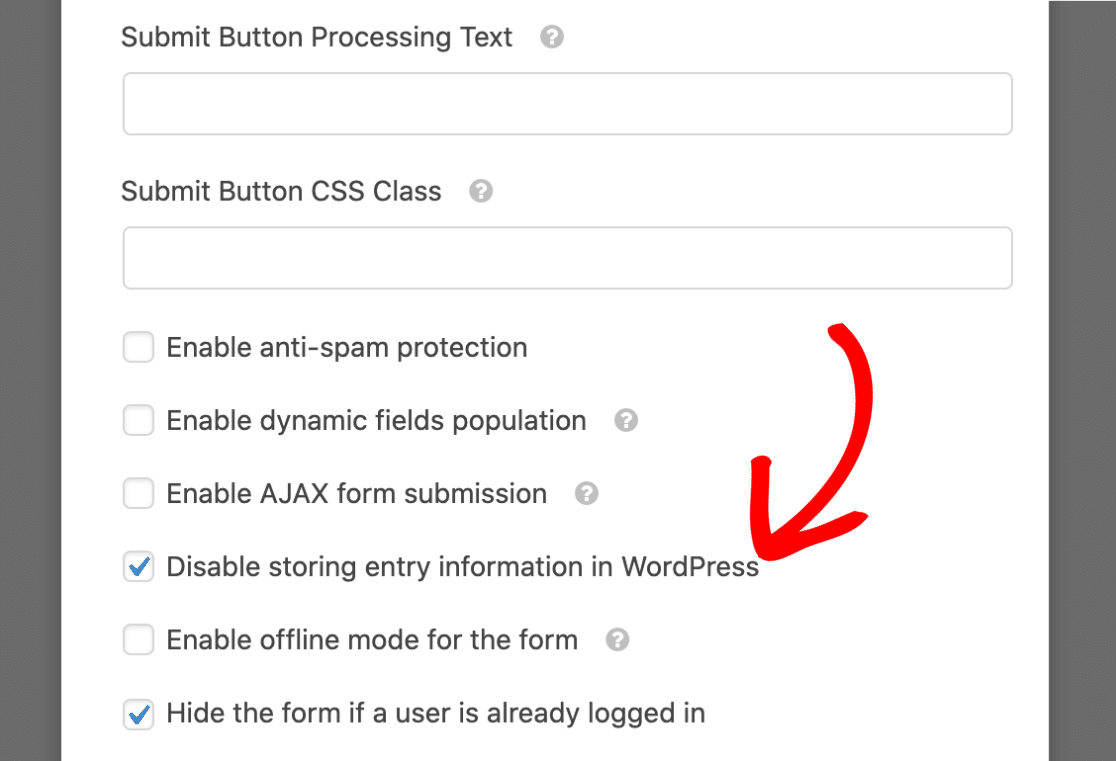Show help for AJAX form submission
The width and height of the screenshot is (1116, 761).
pyautogui.click(x=586, y=493)
